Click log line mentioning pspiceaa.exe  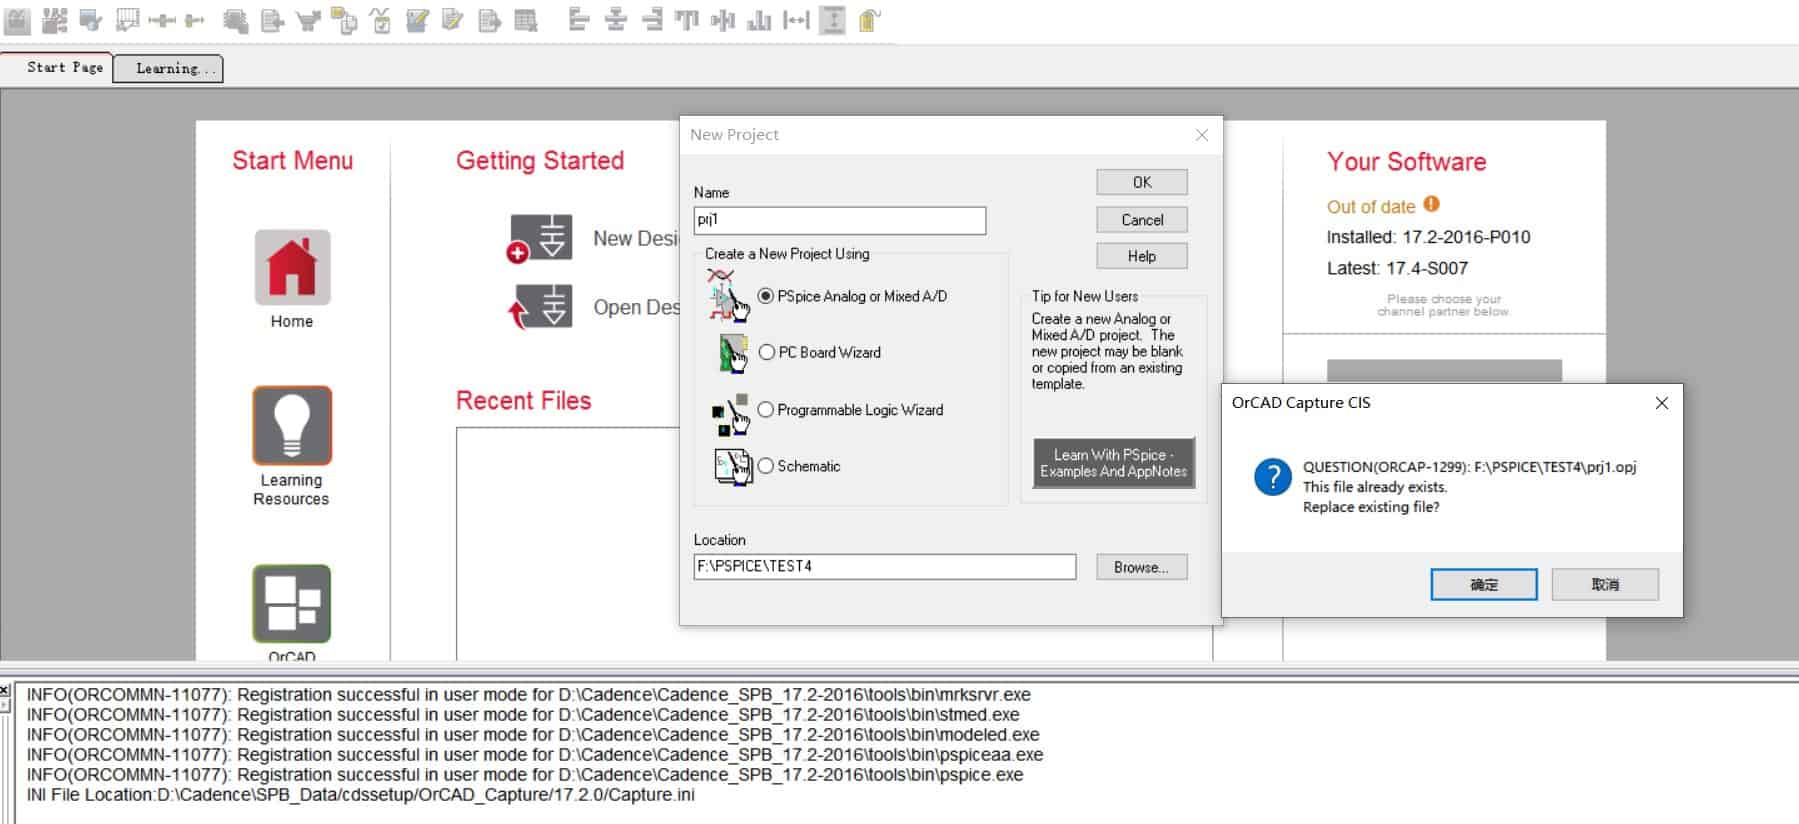pyautogui.click(x=535, y=754)
